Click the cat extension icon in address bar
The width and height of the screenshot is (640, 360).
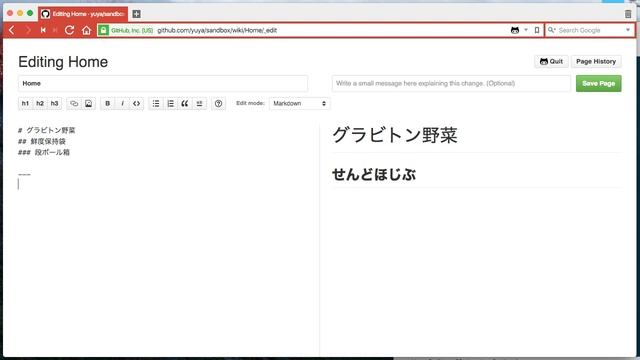tap(515, 30)
